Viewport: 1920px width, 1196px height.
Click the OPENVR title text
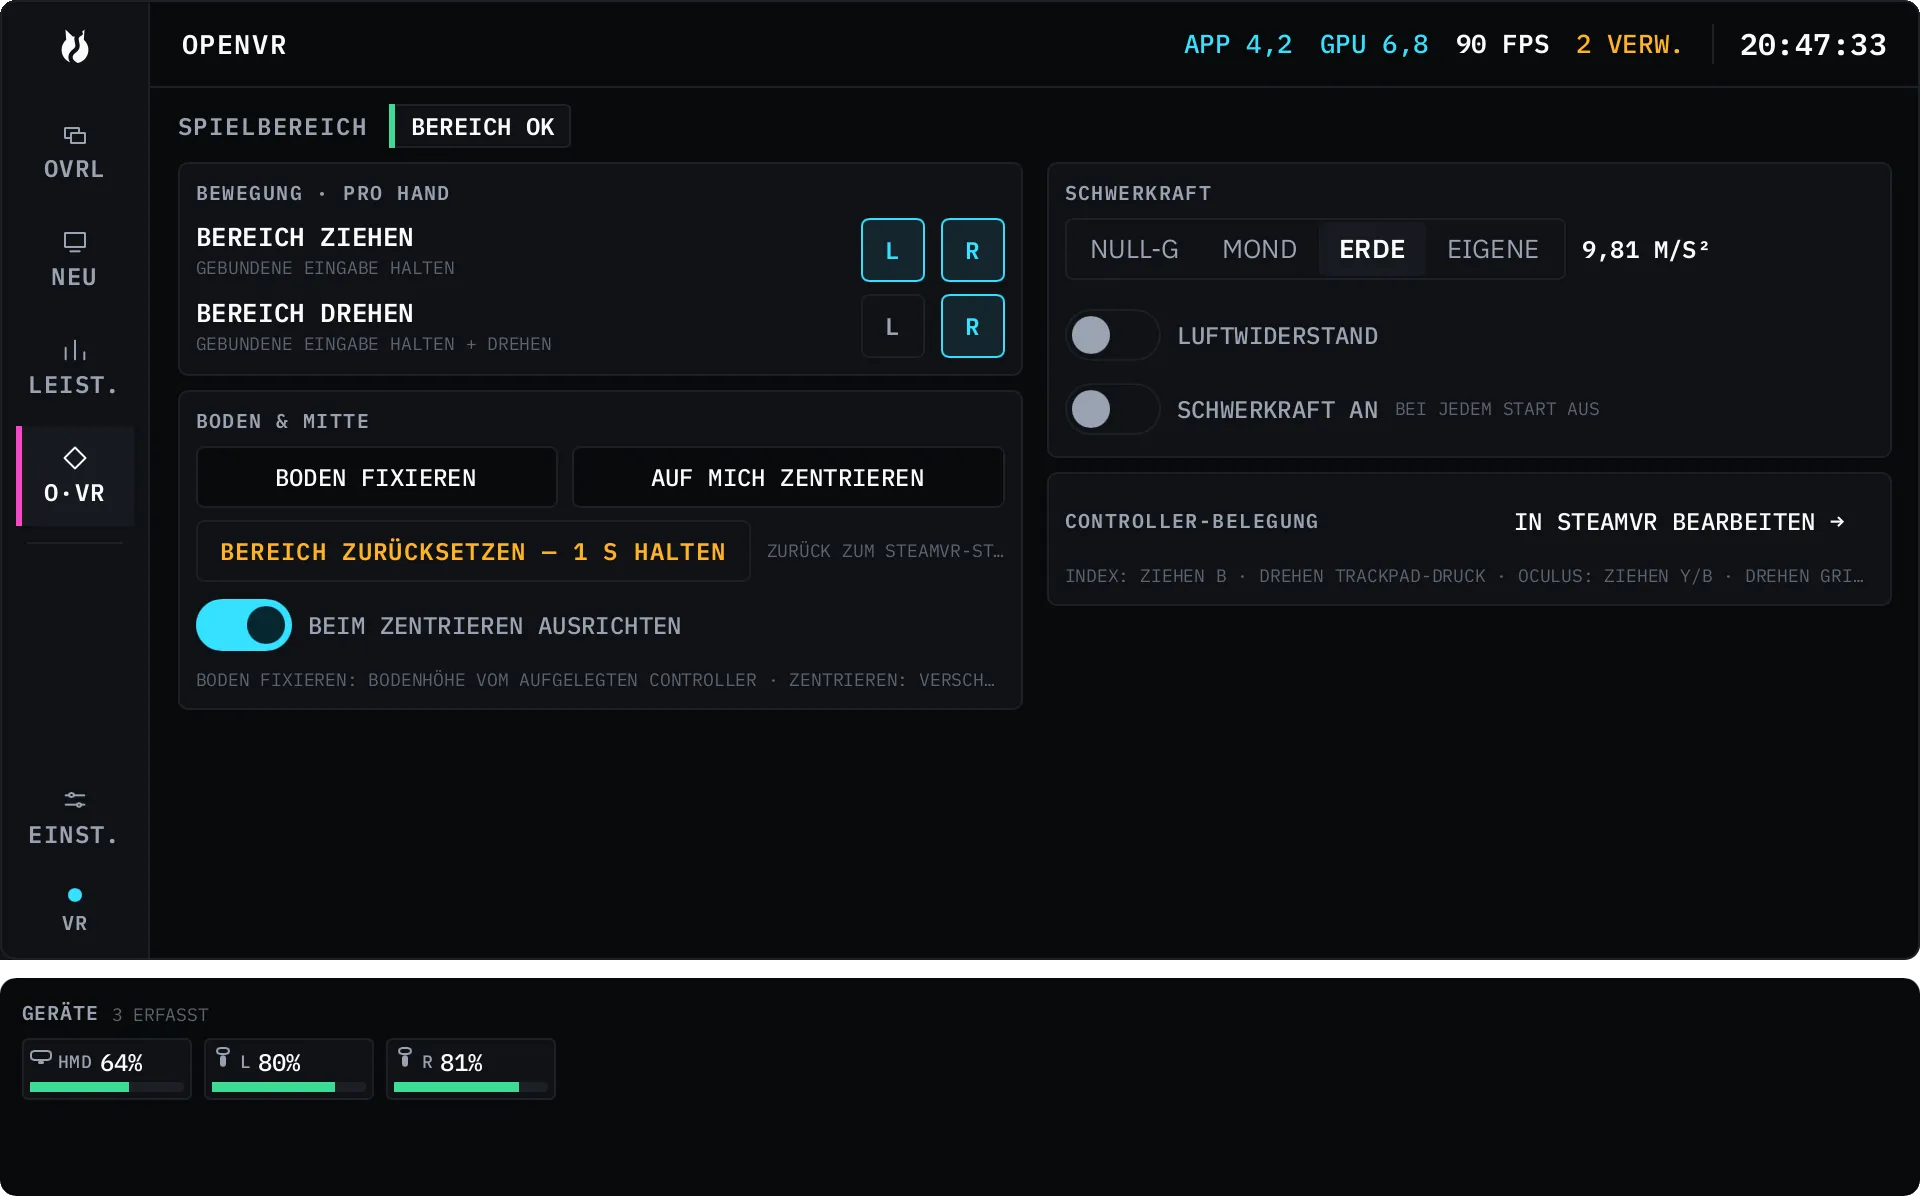pyautogui.click(x=234, y=45)
